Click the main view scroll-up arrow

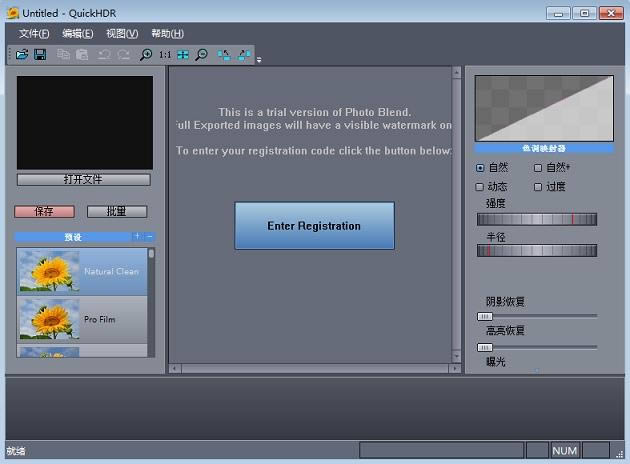[456, 72]
